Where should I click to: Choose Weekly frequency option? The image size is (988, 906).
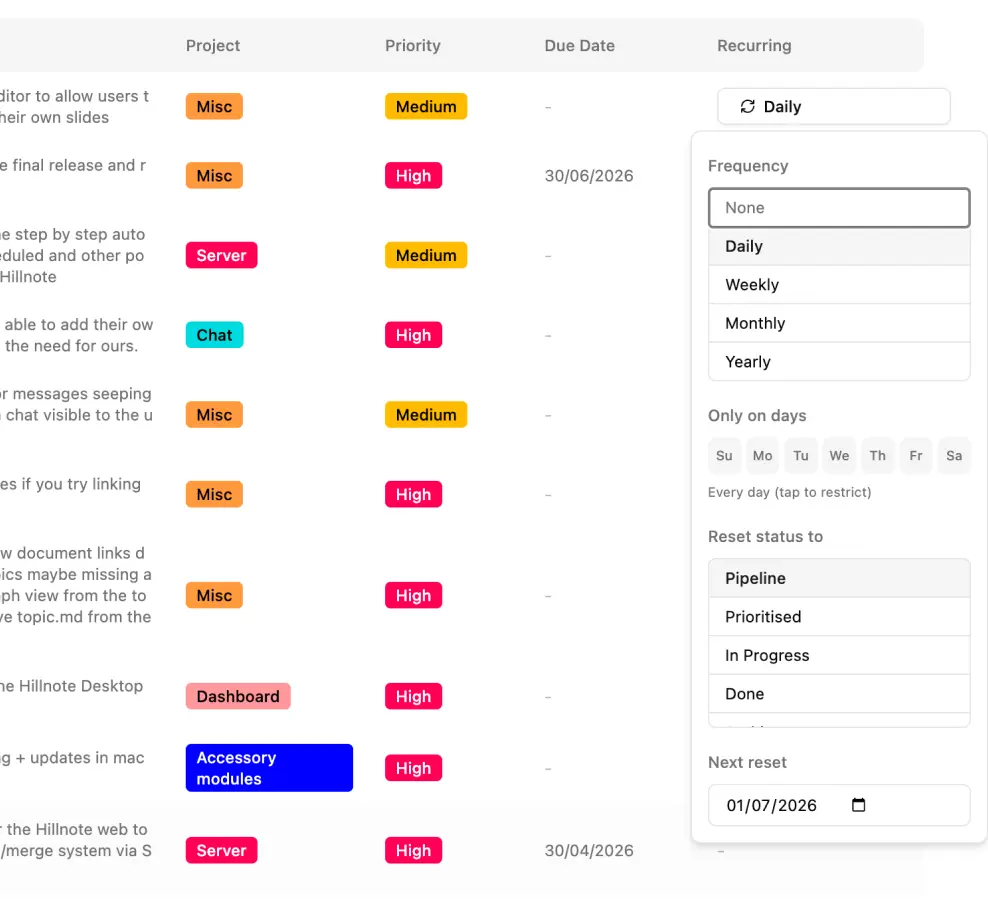(x=839, y=285)
